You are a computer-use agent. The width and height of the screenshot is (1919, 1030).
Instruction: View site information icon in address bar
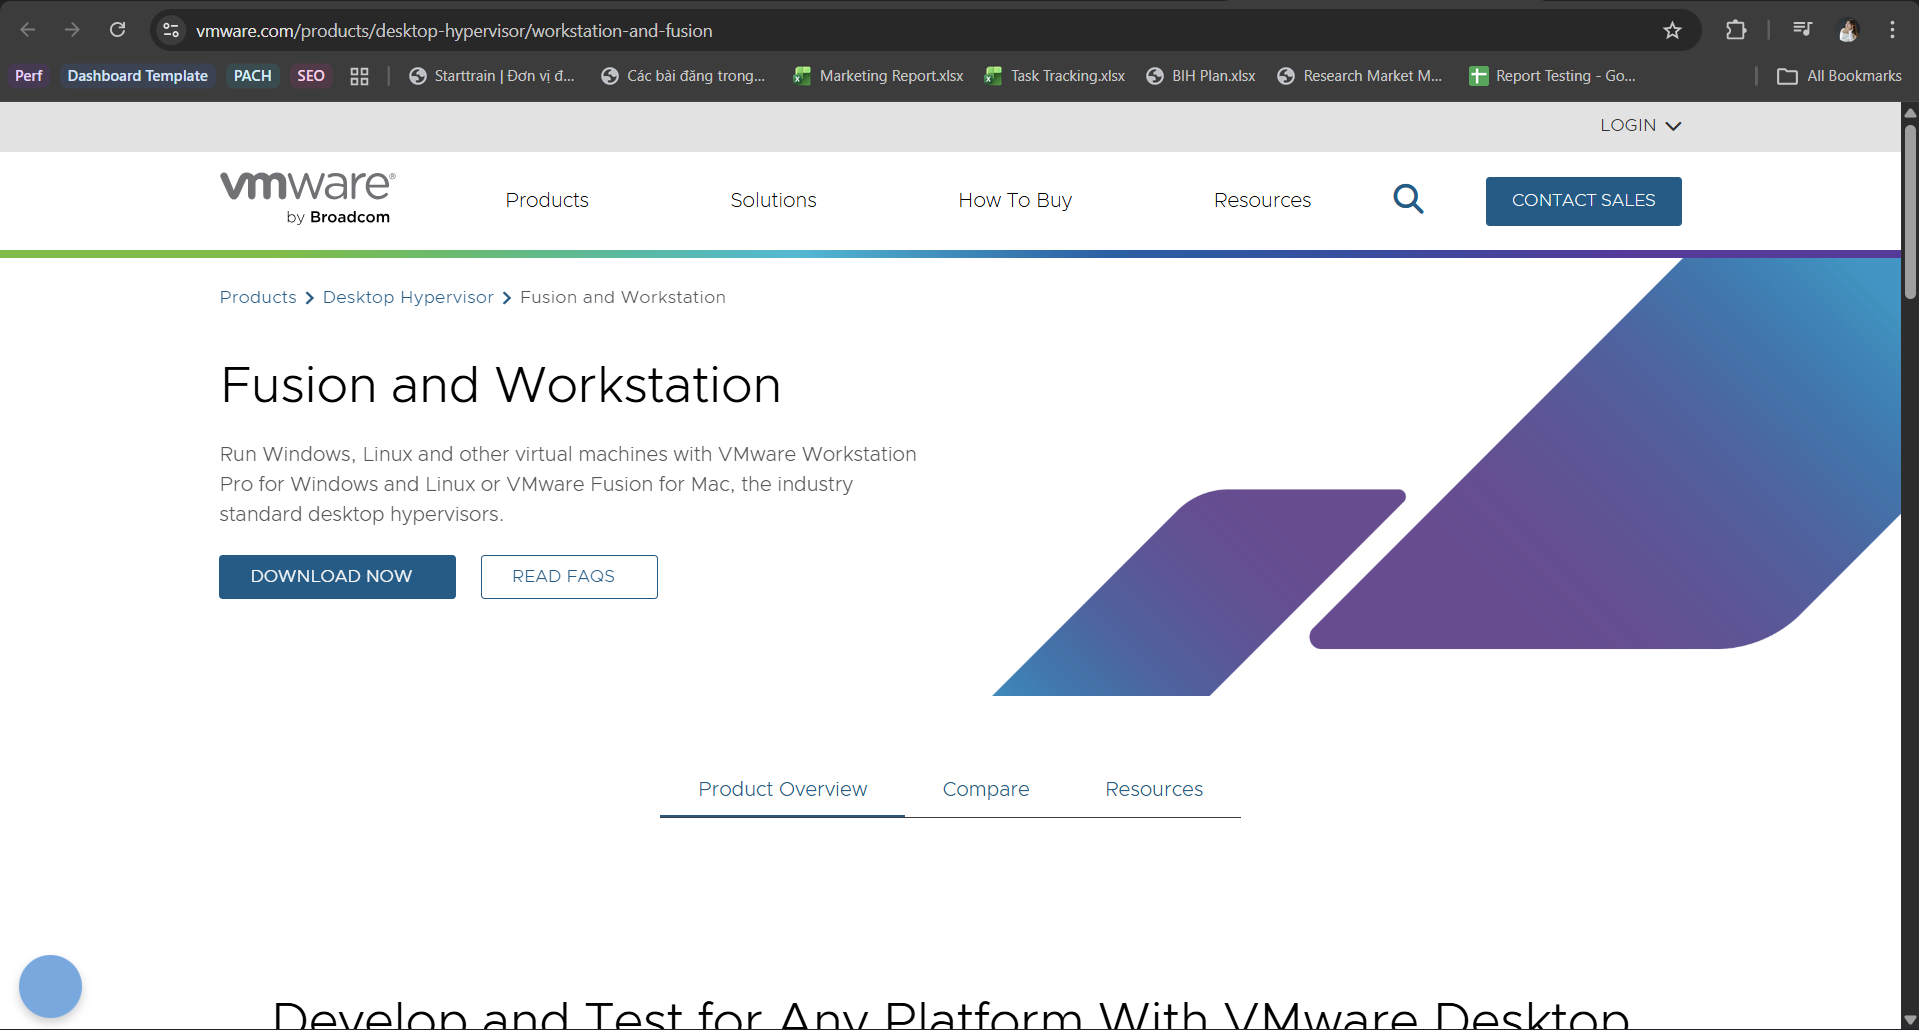pos(171,31)
